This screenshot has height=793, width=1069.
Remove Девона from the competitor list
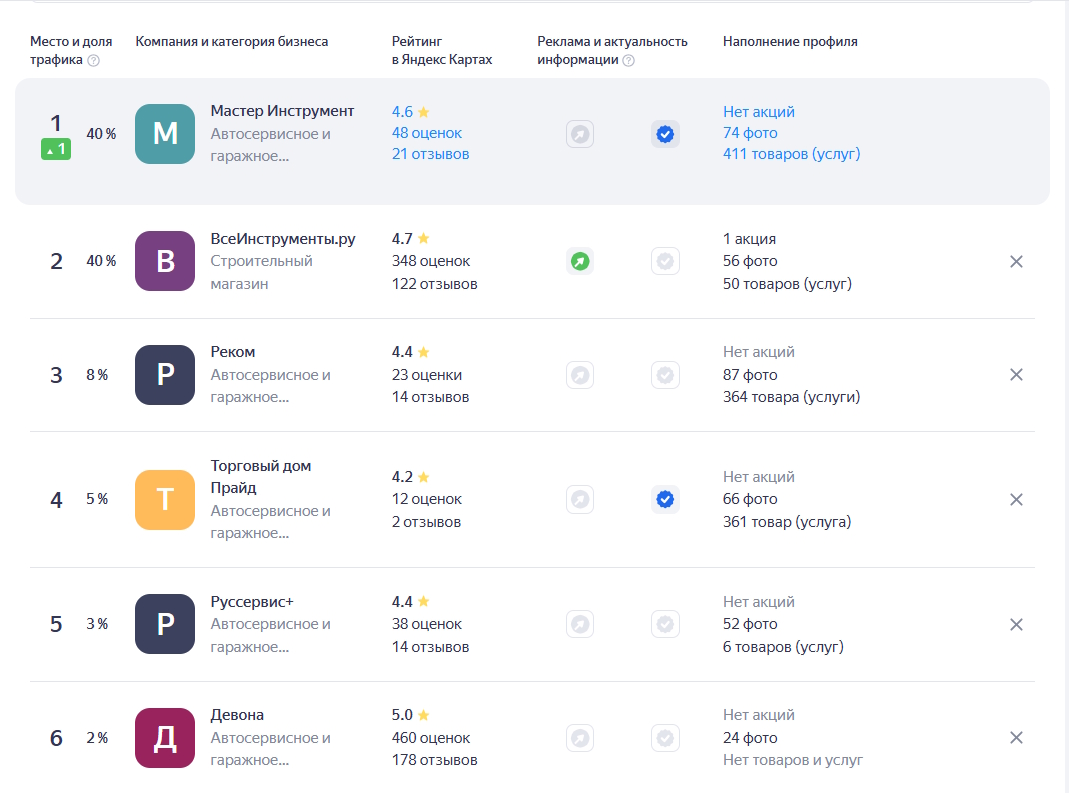1016,738
